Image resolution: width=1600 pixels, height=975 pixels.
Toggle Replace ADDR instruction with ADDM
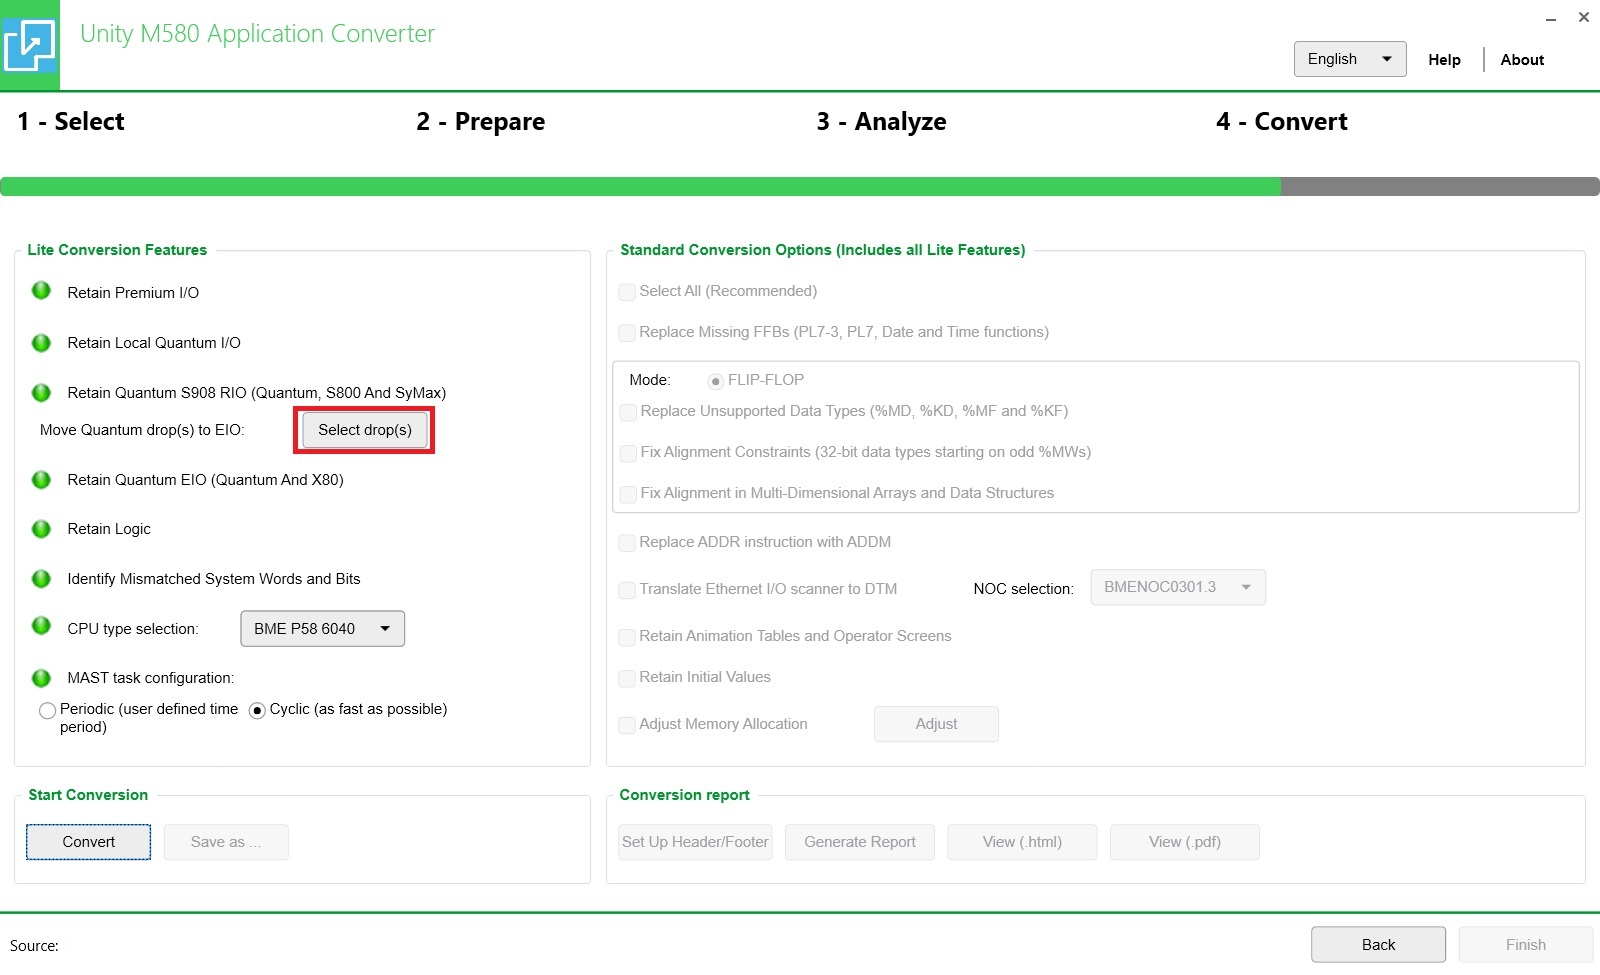pyautogui.click(x=627, y=543)
